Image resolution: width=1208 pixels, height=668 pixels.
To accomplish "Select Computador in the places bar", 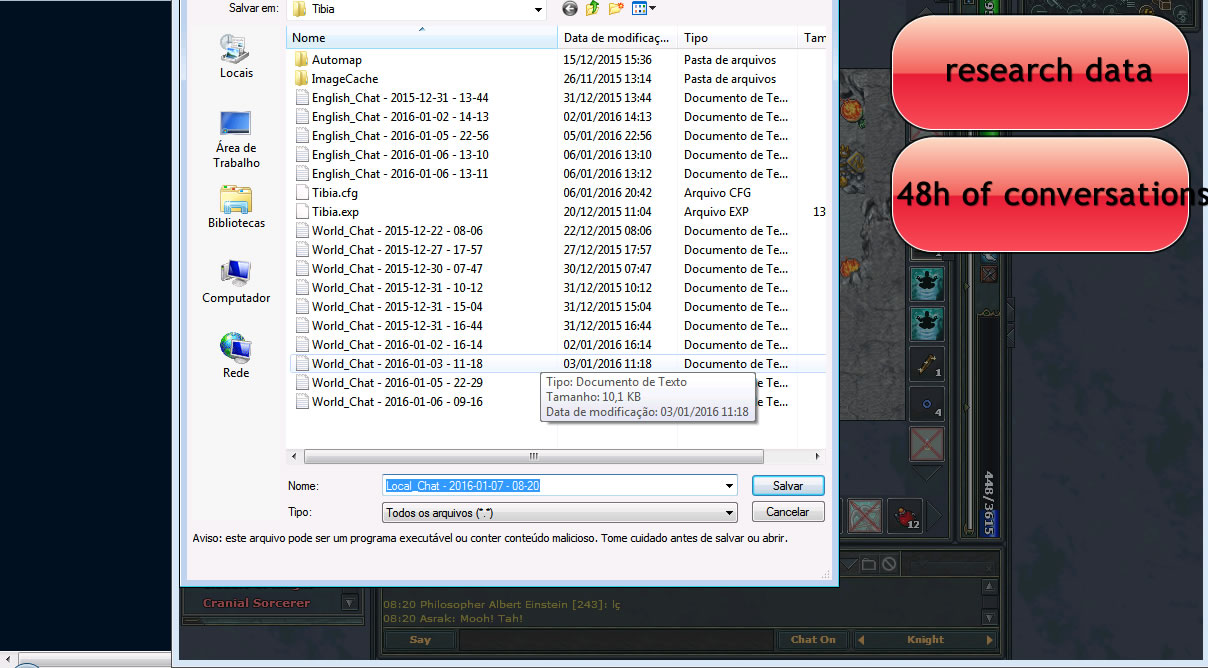I will point(235,282).
